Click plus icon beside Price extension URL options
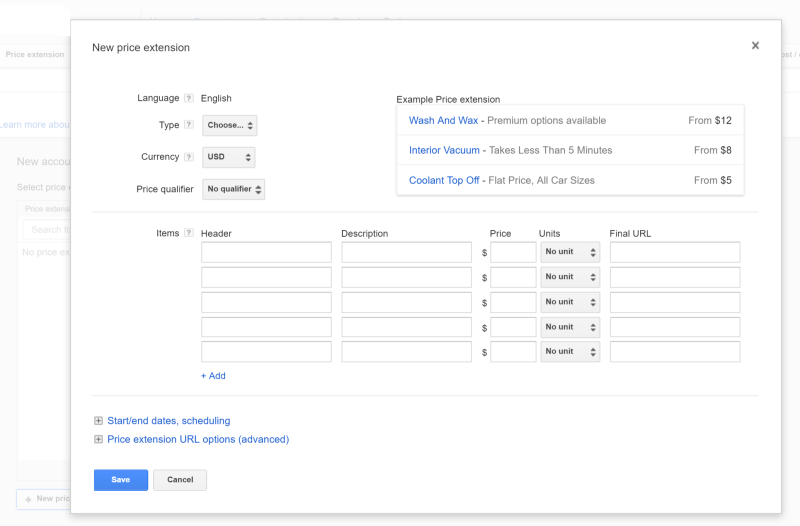800x526 pixels. [98, 439]
